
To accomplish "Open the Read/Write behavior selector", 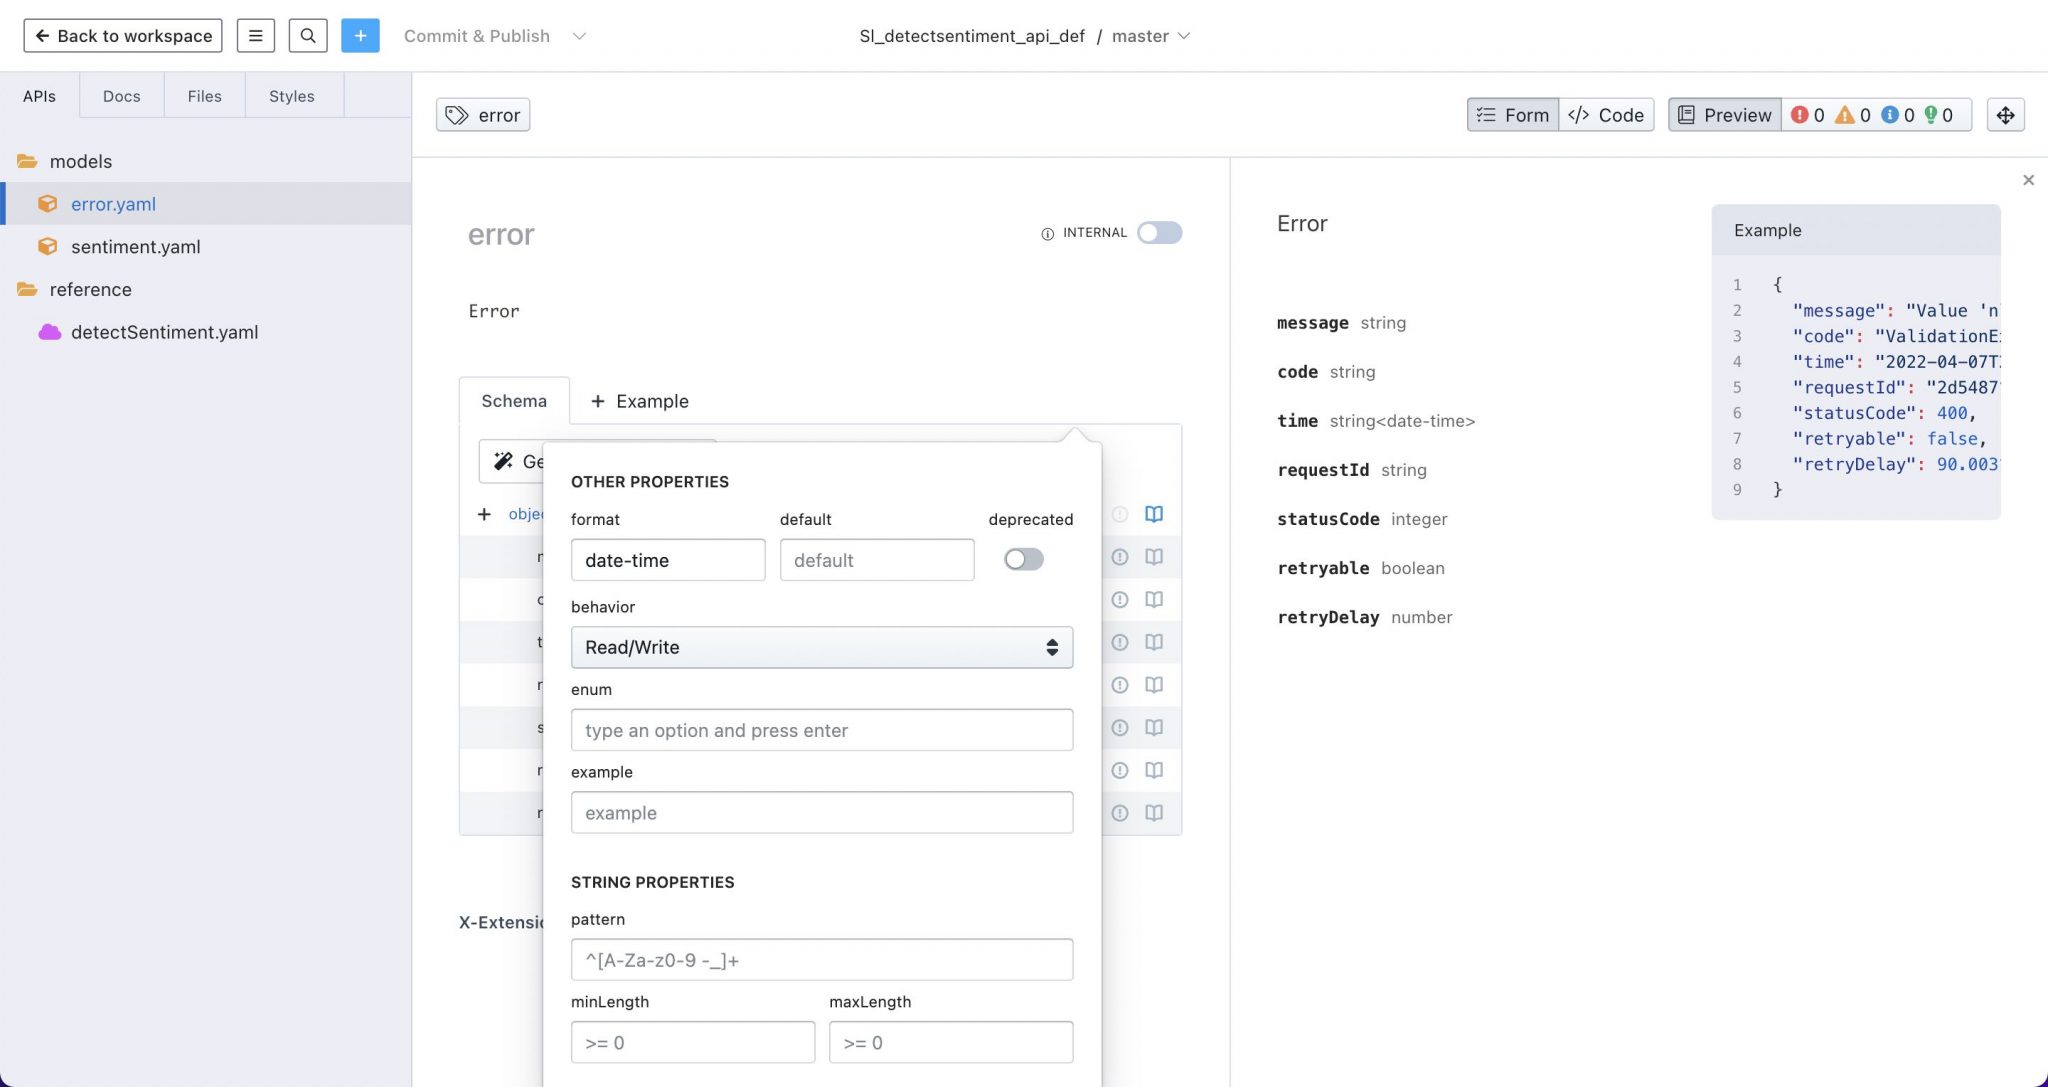I will pyautogui.click(x=821, y=647).
